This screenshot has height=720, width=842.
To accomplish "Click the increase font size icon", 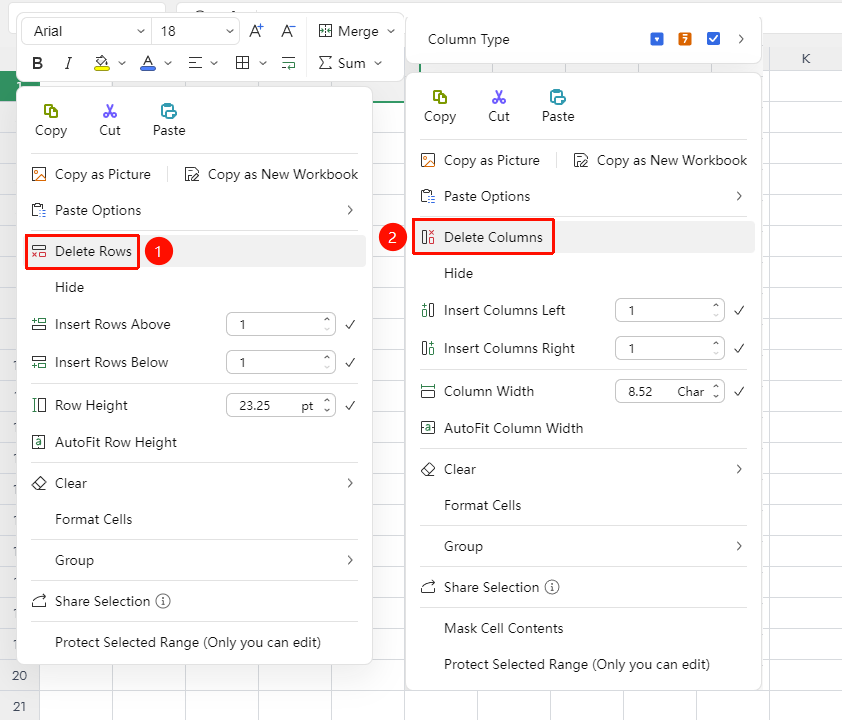I will (256, 31).
